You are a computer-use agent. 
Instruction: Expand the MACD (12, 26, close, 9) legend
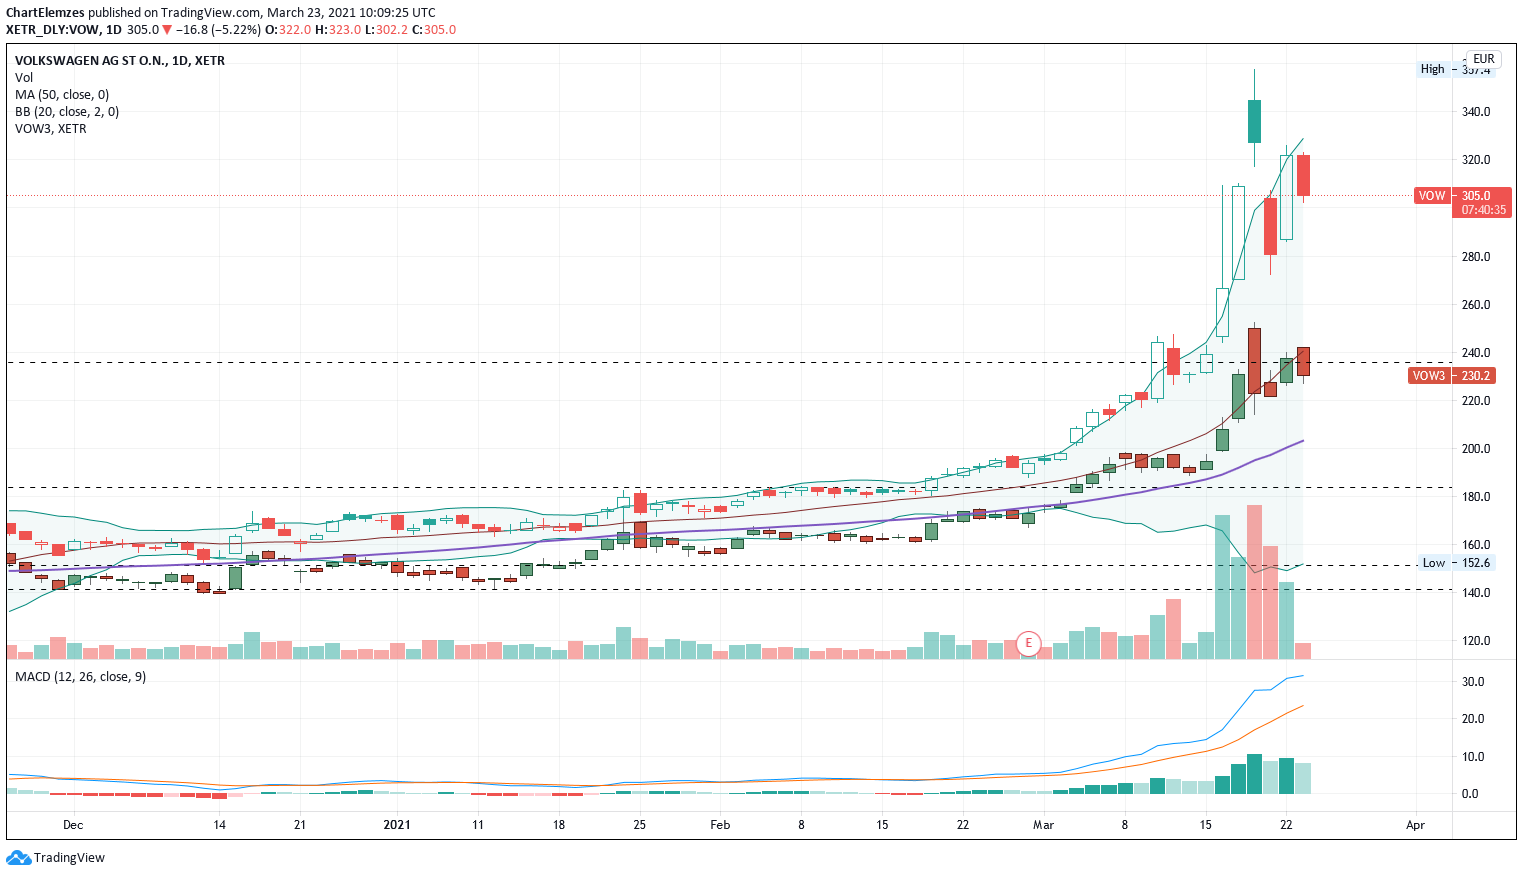pos(80,677)
